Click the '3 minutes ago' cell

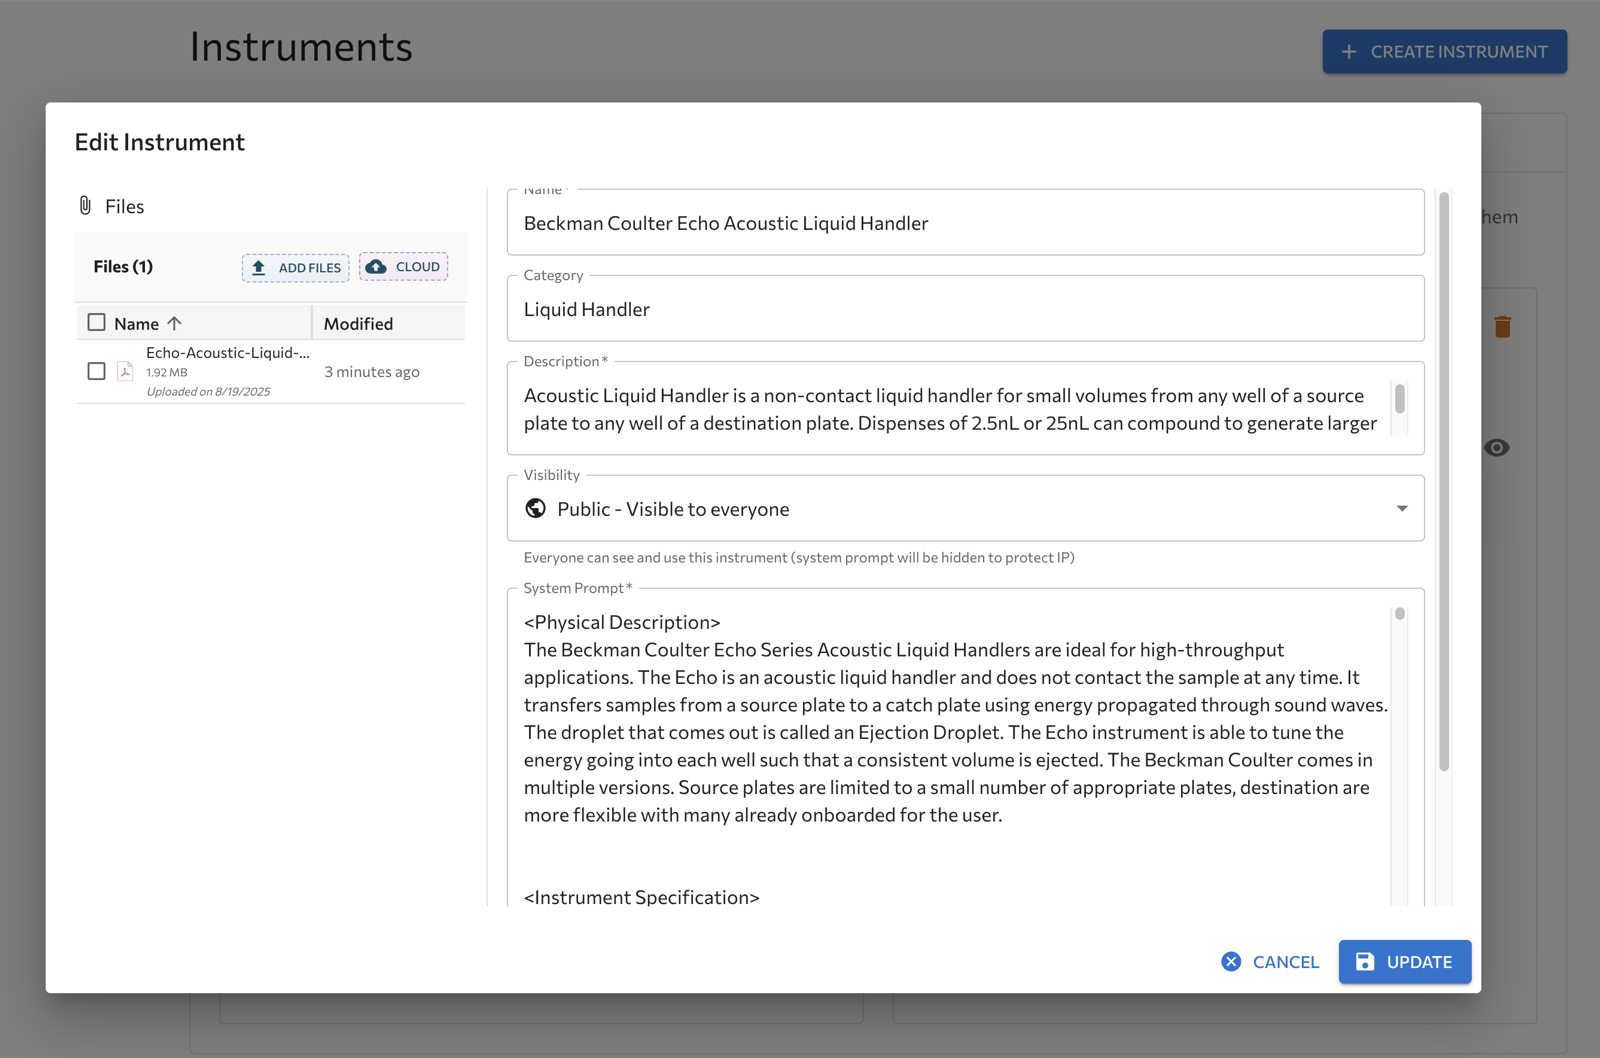click(372, 371)
